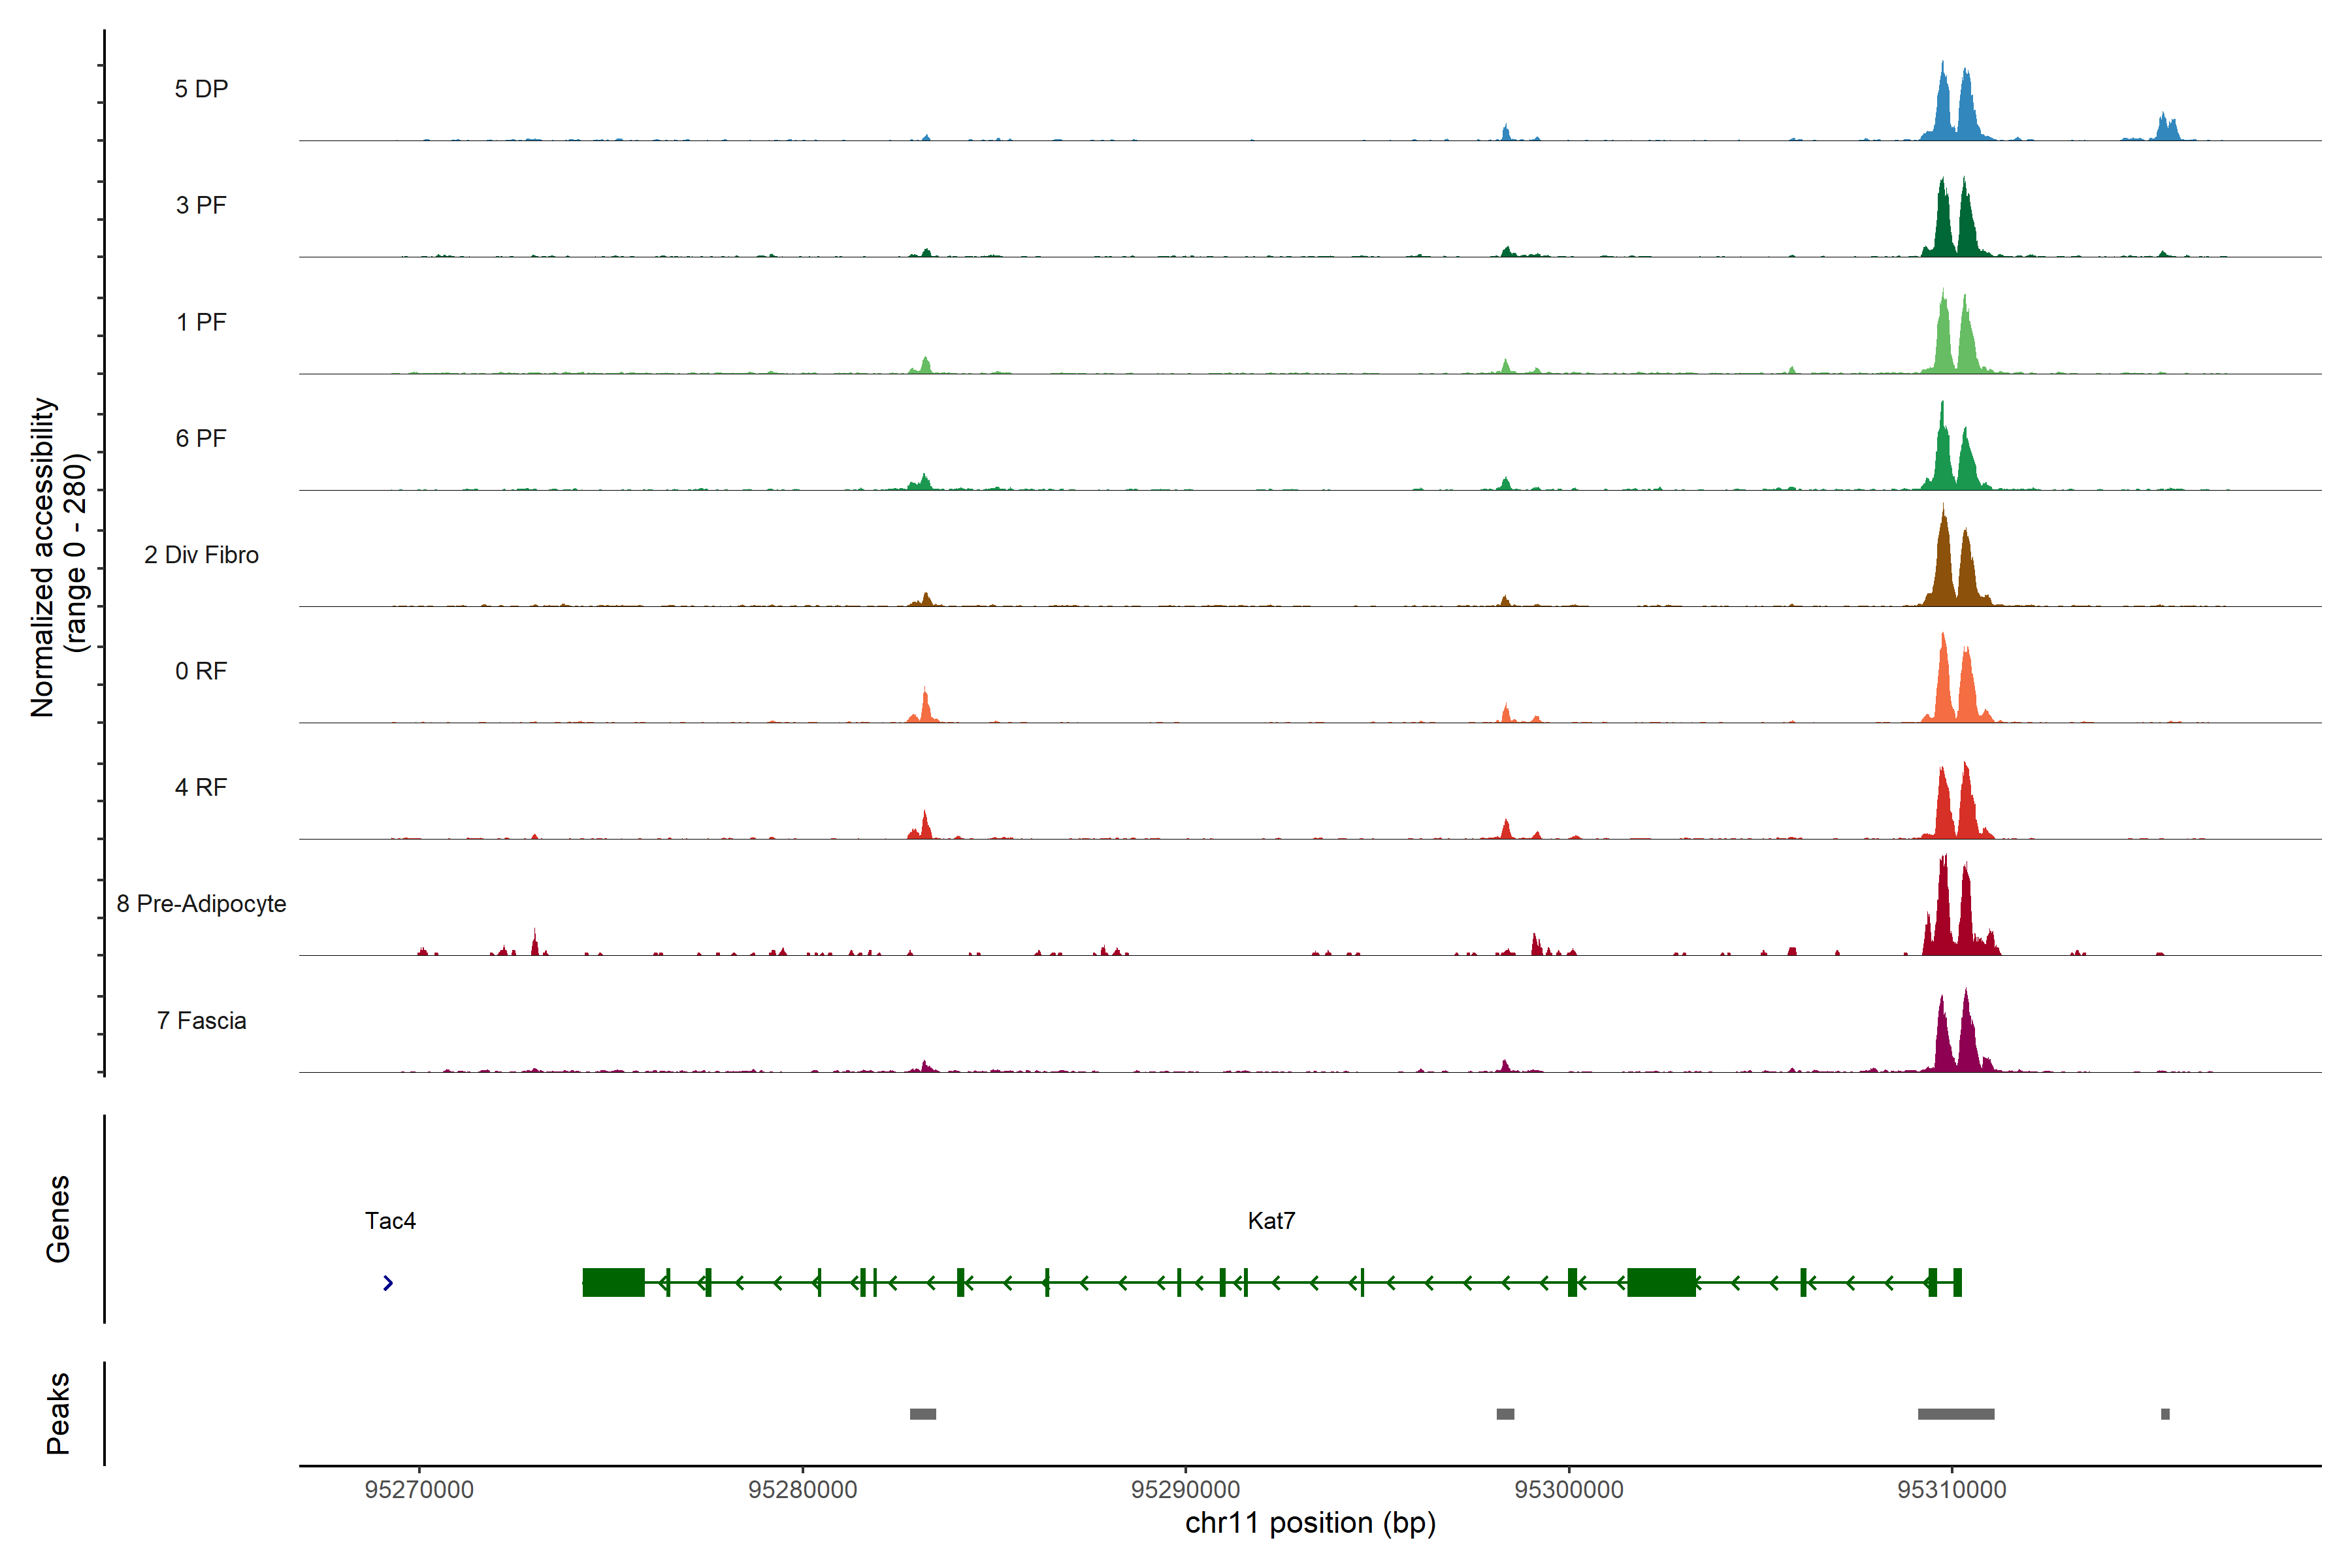Image resolution: width=2352 pixels, height=1568 pixels.
Task: Click the large Kat7 exon near 95302000
Action: point(1661,1282)
